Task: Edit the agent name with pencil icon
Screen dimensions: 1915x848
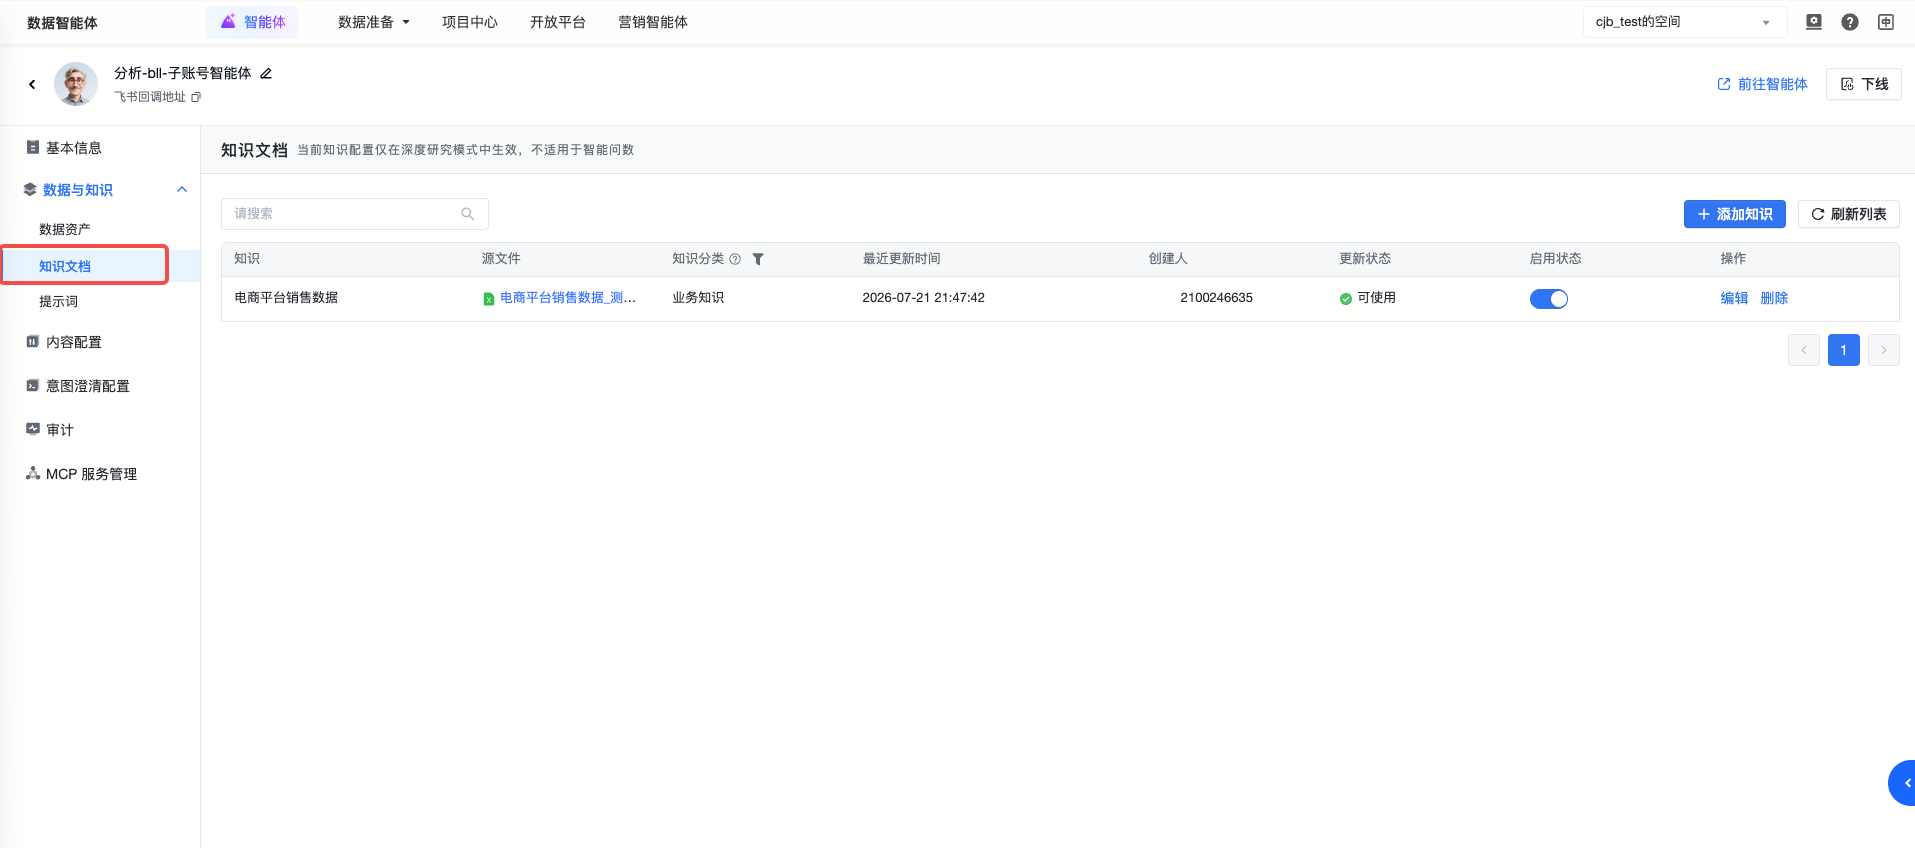Action: (266, 73)
